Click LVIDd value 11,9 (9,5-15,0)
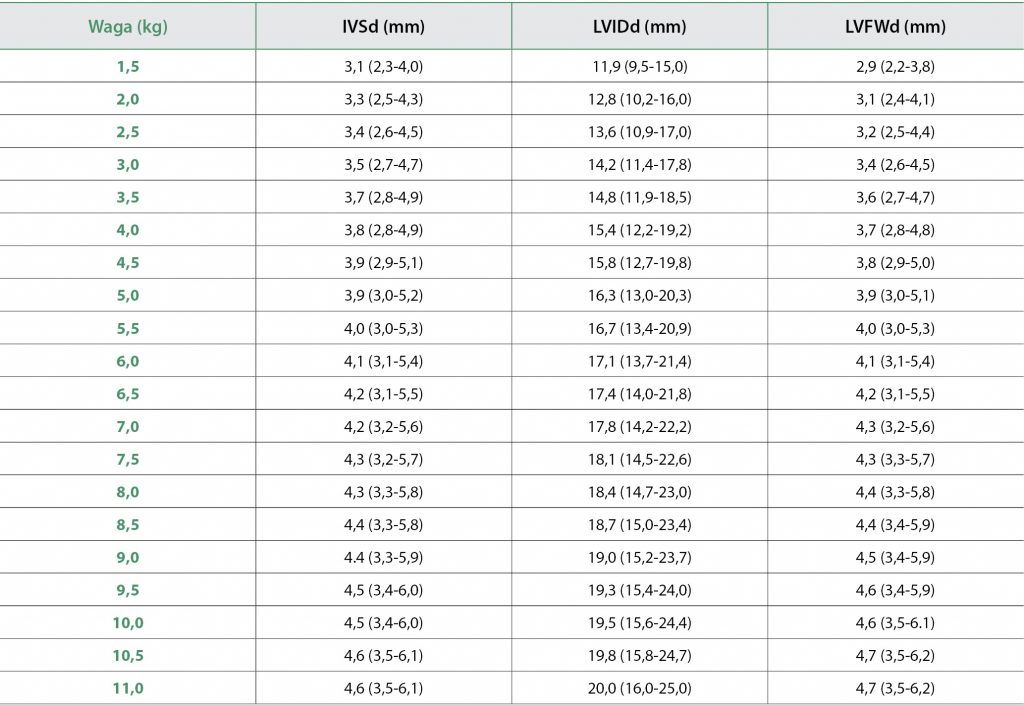Viewport: 1024px width, 705px height. 640,67
